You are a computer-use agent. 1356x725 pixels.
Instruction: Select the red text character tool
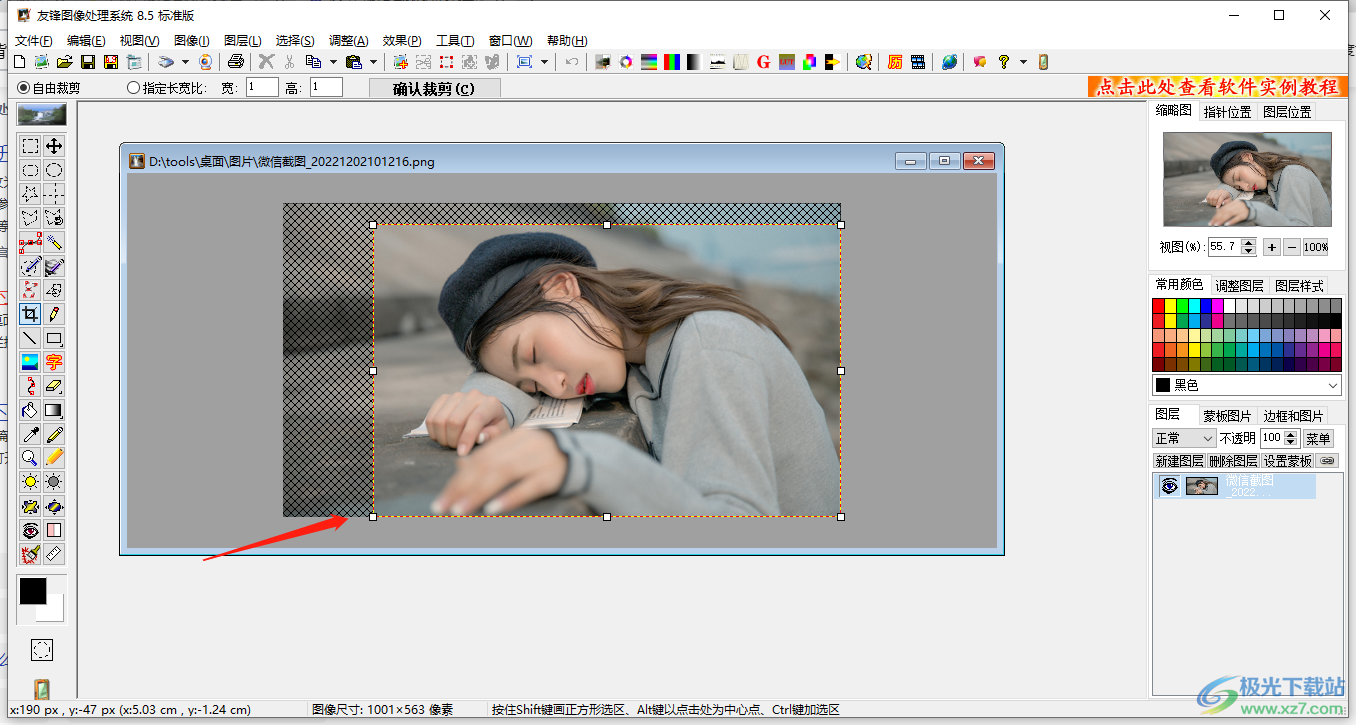tap(55, 362)
